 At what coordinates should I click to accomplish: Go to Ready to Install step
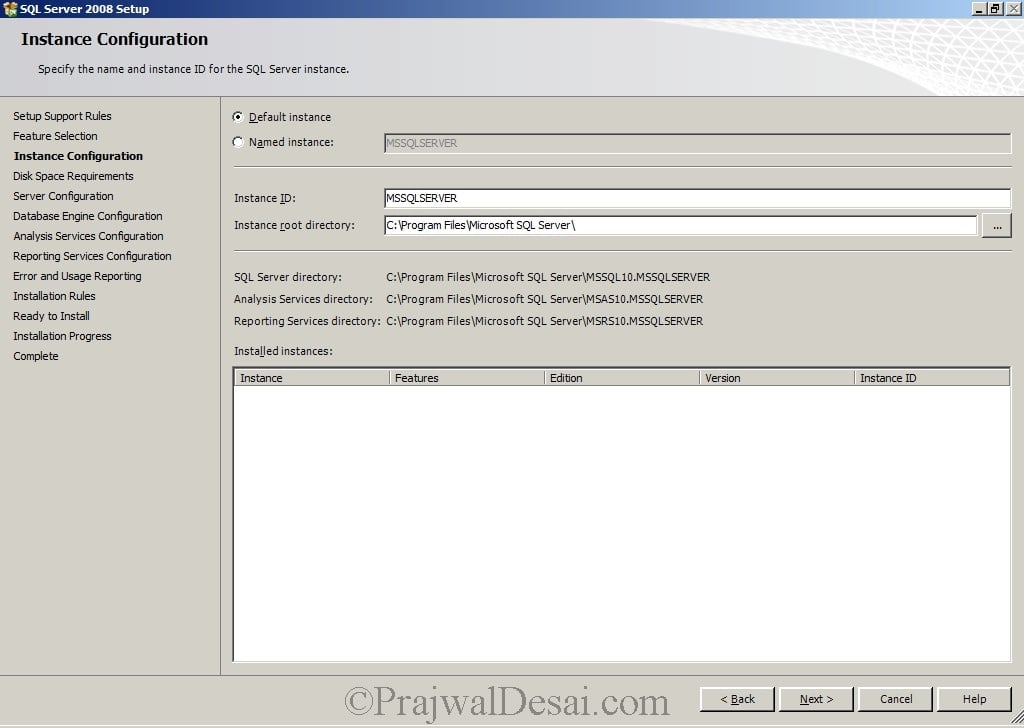click(52, 316)
